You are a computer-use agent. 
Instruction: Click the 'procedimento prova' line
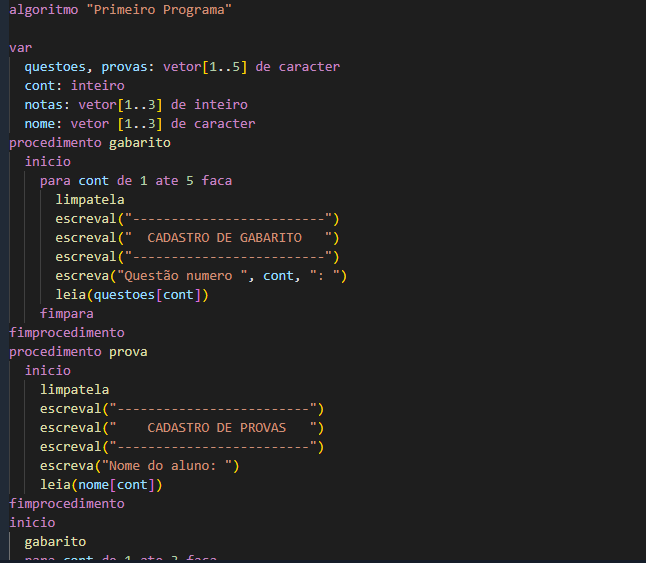[x=78, y=352]
